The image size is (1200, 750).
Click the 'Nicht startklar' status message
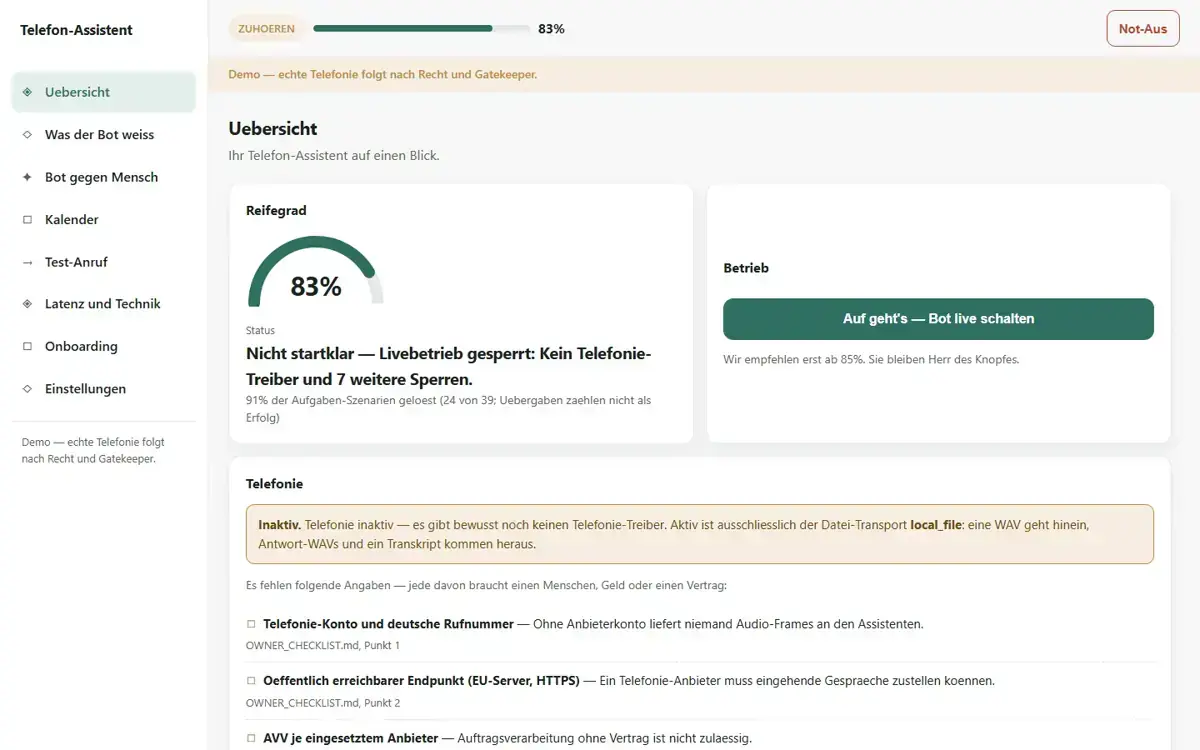[449, 367]
